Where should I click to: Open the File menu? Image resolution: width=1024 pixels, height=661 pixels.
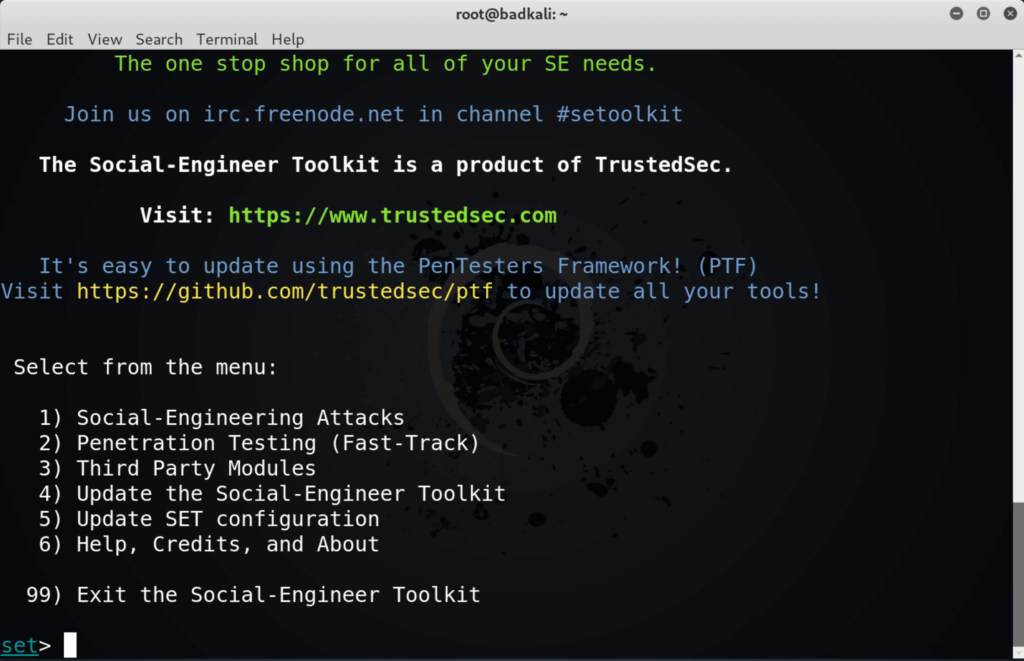[x=20, y=39]
